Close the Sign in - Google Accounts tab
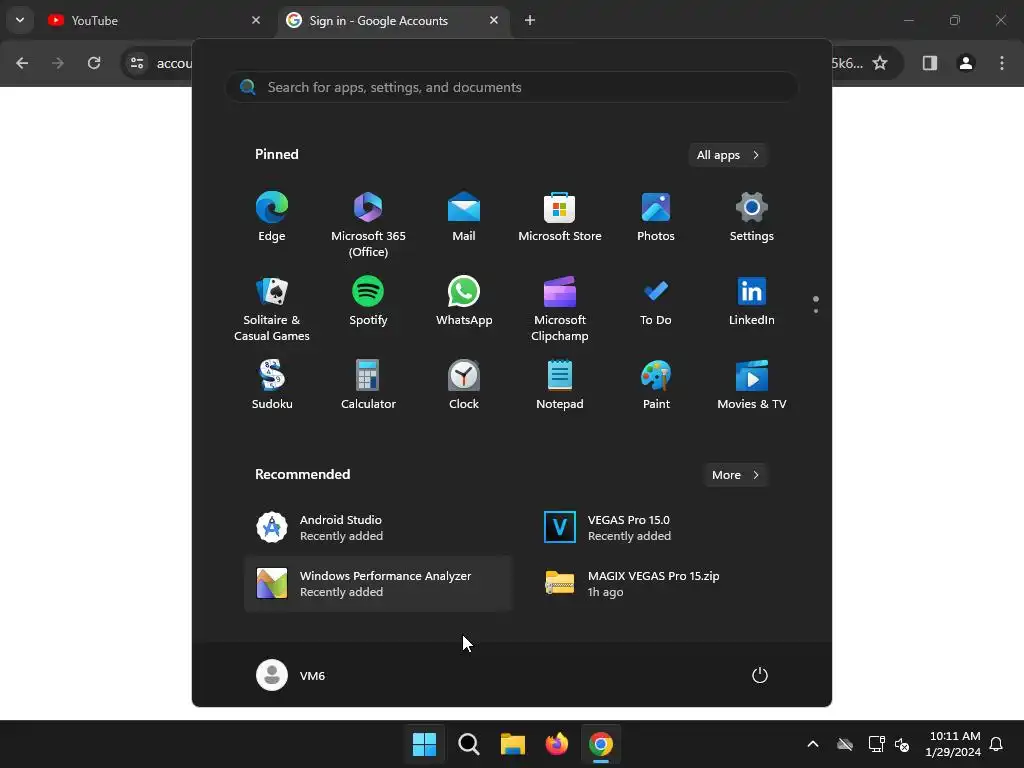 494,20
